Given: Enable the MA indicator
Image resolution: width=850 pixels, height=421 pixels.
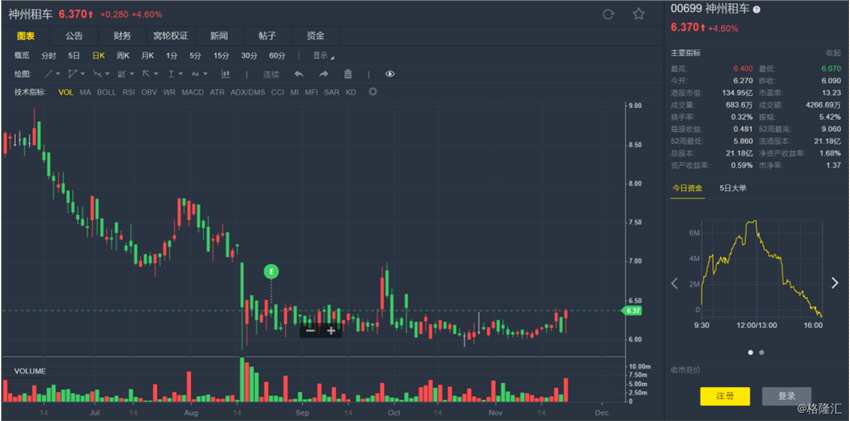Looking at the screenshot, I should pyautogui.click(x=85, y=92).
